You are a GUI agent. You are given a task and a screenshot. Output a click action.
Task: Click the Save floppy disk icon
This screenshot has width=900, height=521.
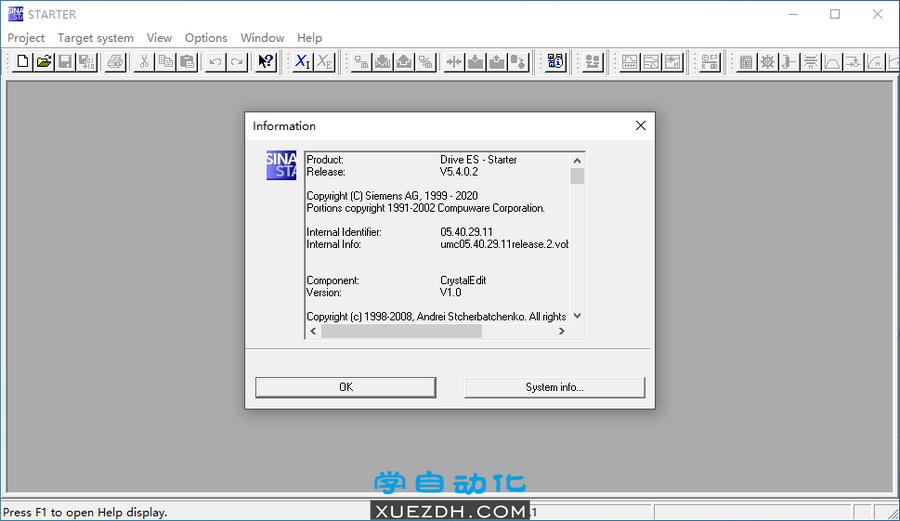(65, 61)
